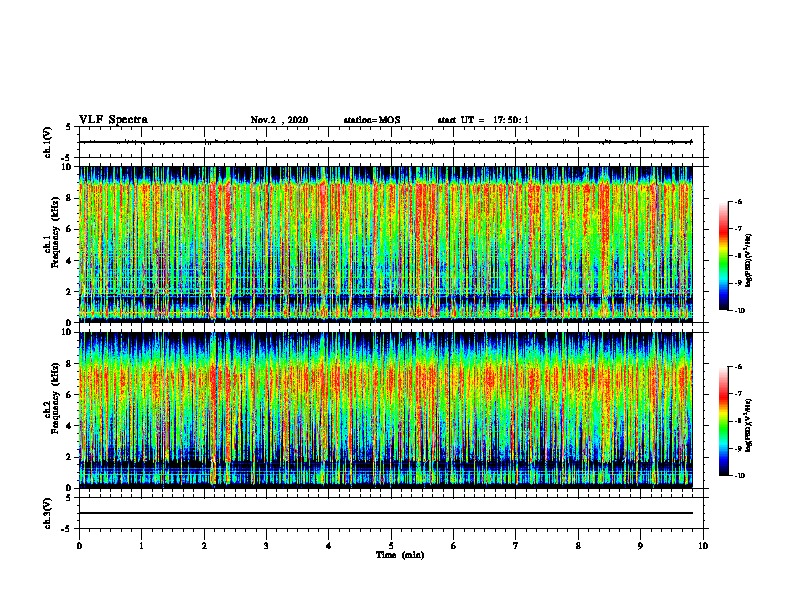This screenshot has height=612, width=792.
Task: Click the ch.3 flat voltage trace
Action: (x=386, y=513)
